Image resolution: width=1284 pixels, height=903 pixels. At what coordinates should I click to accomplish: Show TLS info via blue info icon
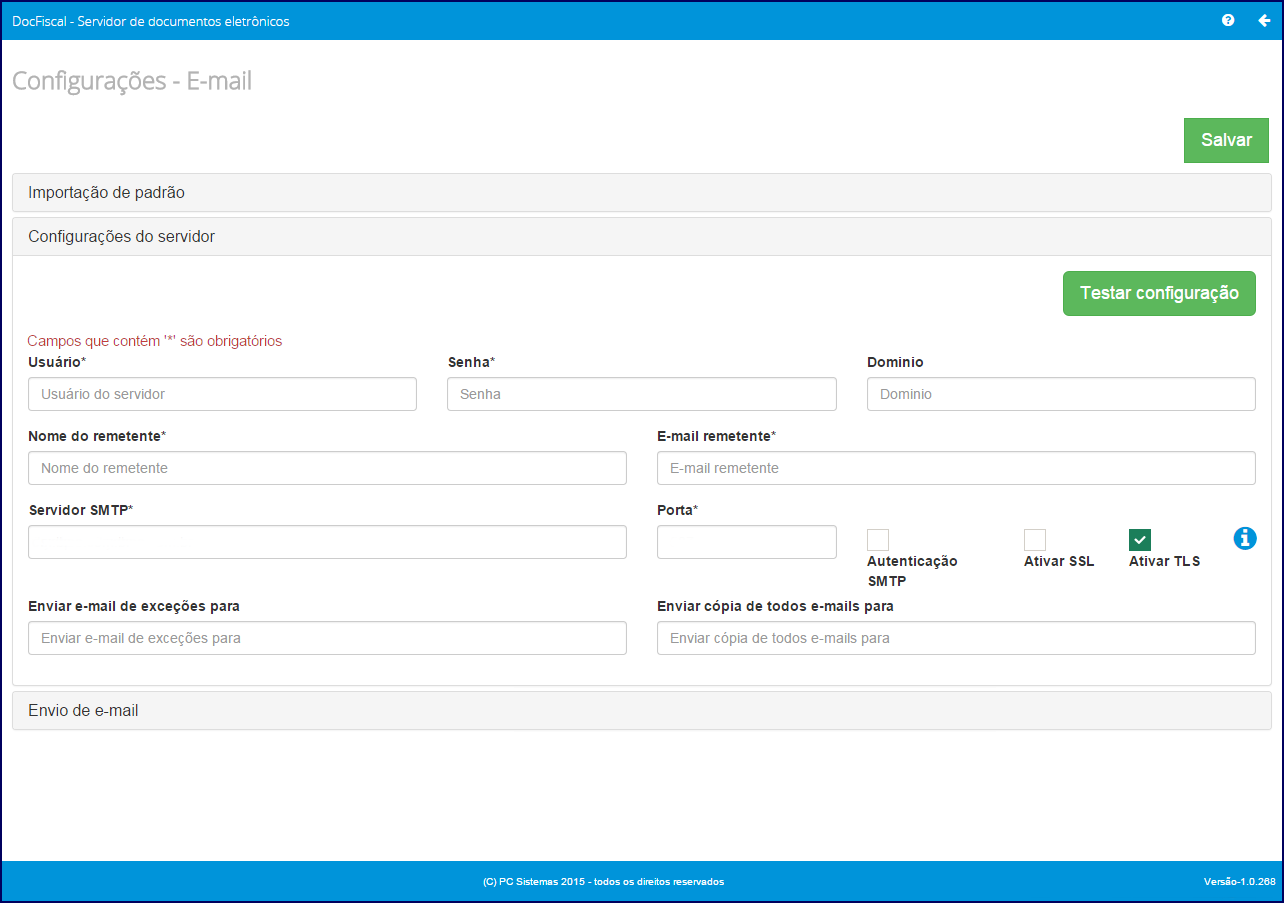pos(1245,538)
